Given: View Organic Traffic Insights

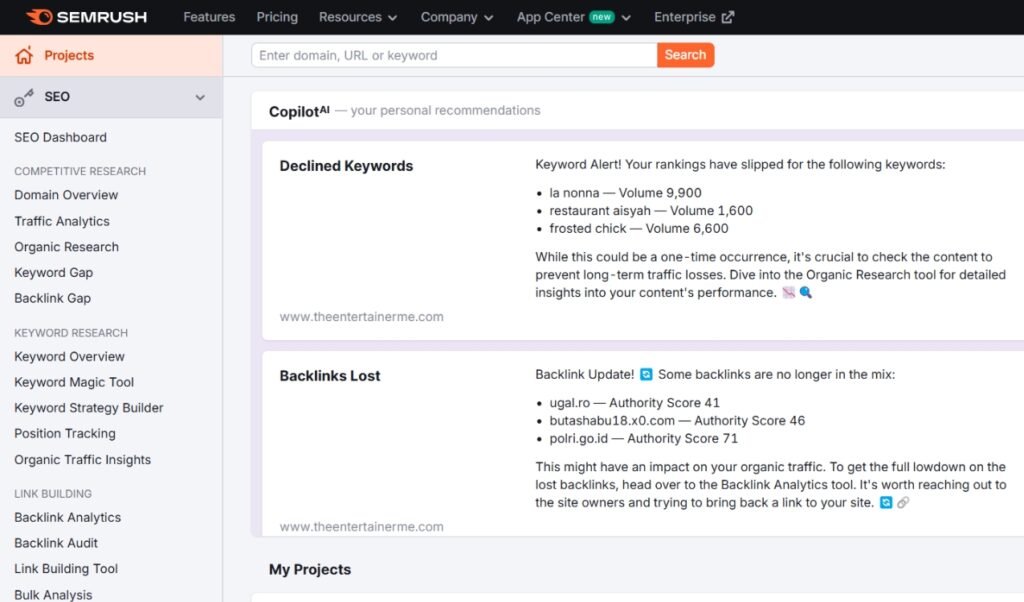Looking at the screenshot, I should [x=82, y=460].
